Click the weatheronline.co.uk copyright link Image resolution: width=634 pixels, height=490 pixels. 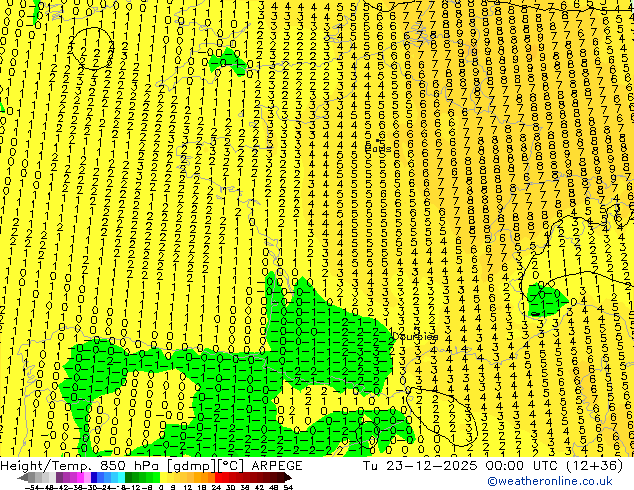coord(549,481)
